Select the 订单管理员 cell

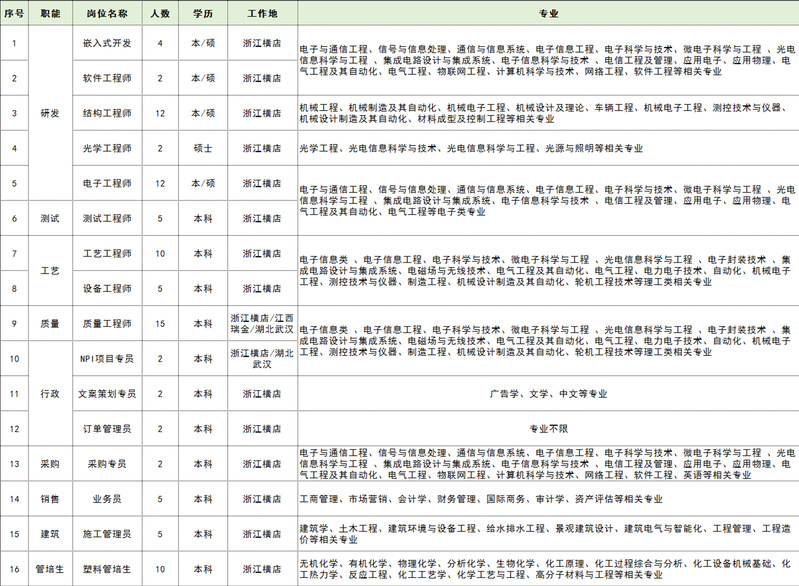pyautogui.click(x=107, y=429)
